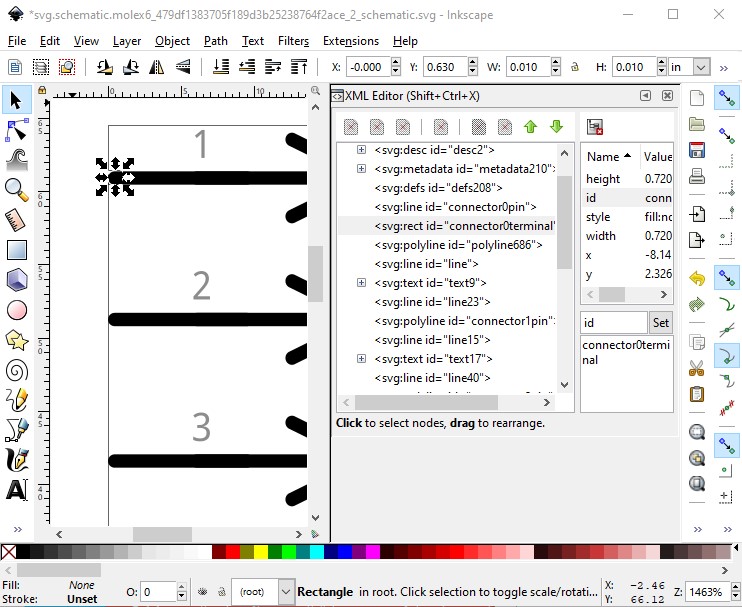Open the File menu

tap(17, 41)
